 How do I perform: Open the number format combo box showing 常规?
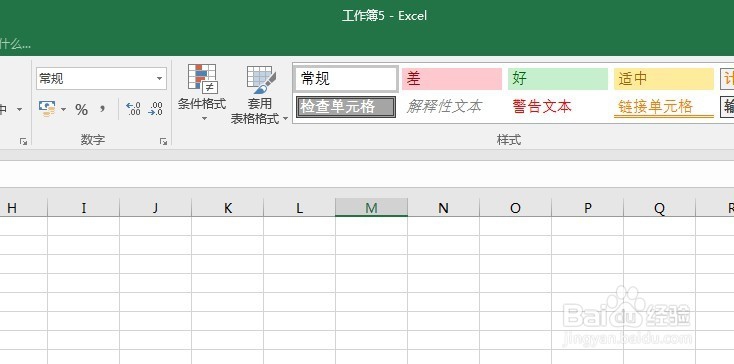[x=101, y=79]
